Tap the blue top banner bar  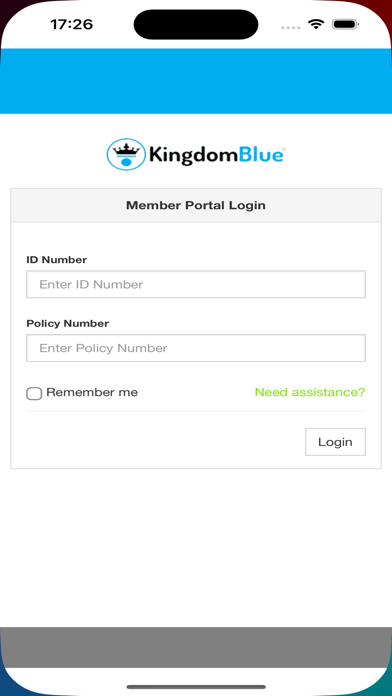tap(196, 81)
